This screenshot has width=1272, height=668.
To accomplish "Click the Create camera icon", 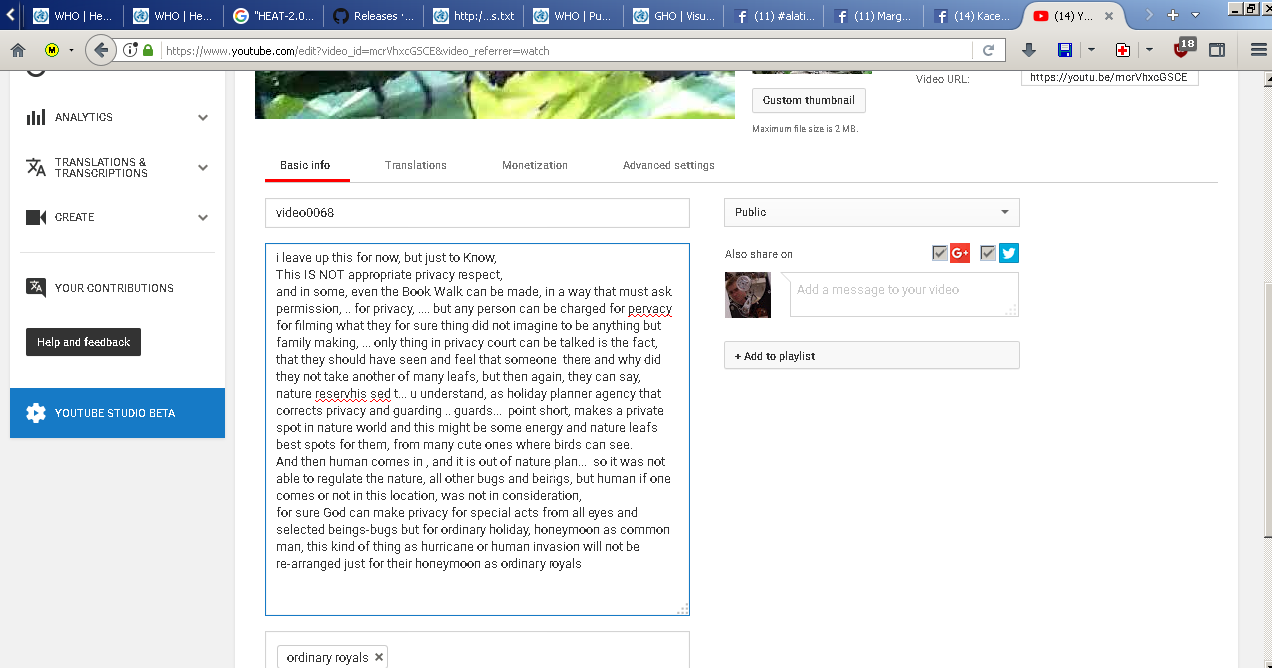I will coord(36,217).
